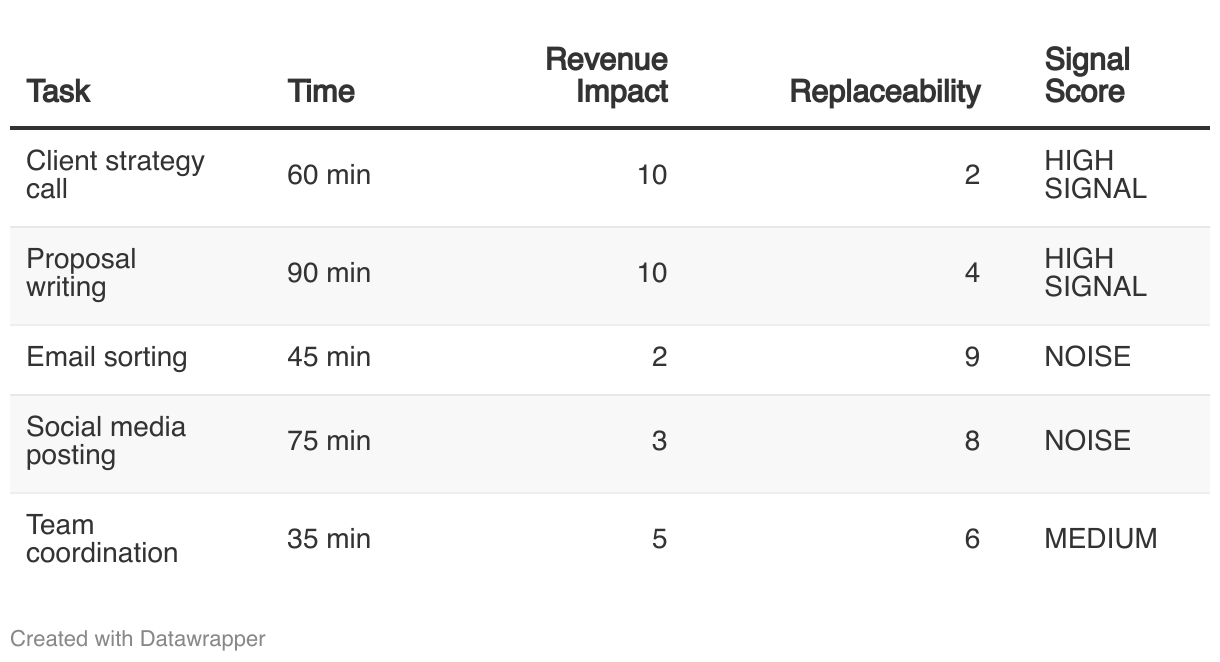Screen dimensions: 1220x662
Task: Click the 60 min time value
Action: point(329,175)
